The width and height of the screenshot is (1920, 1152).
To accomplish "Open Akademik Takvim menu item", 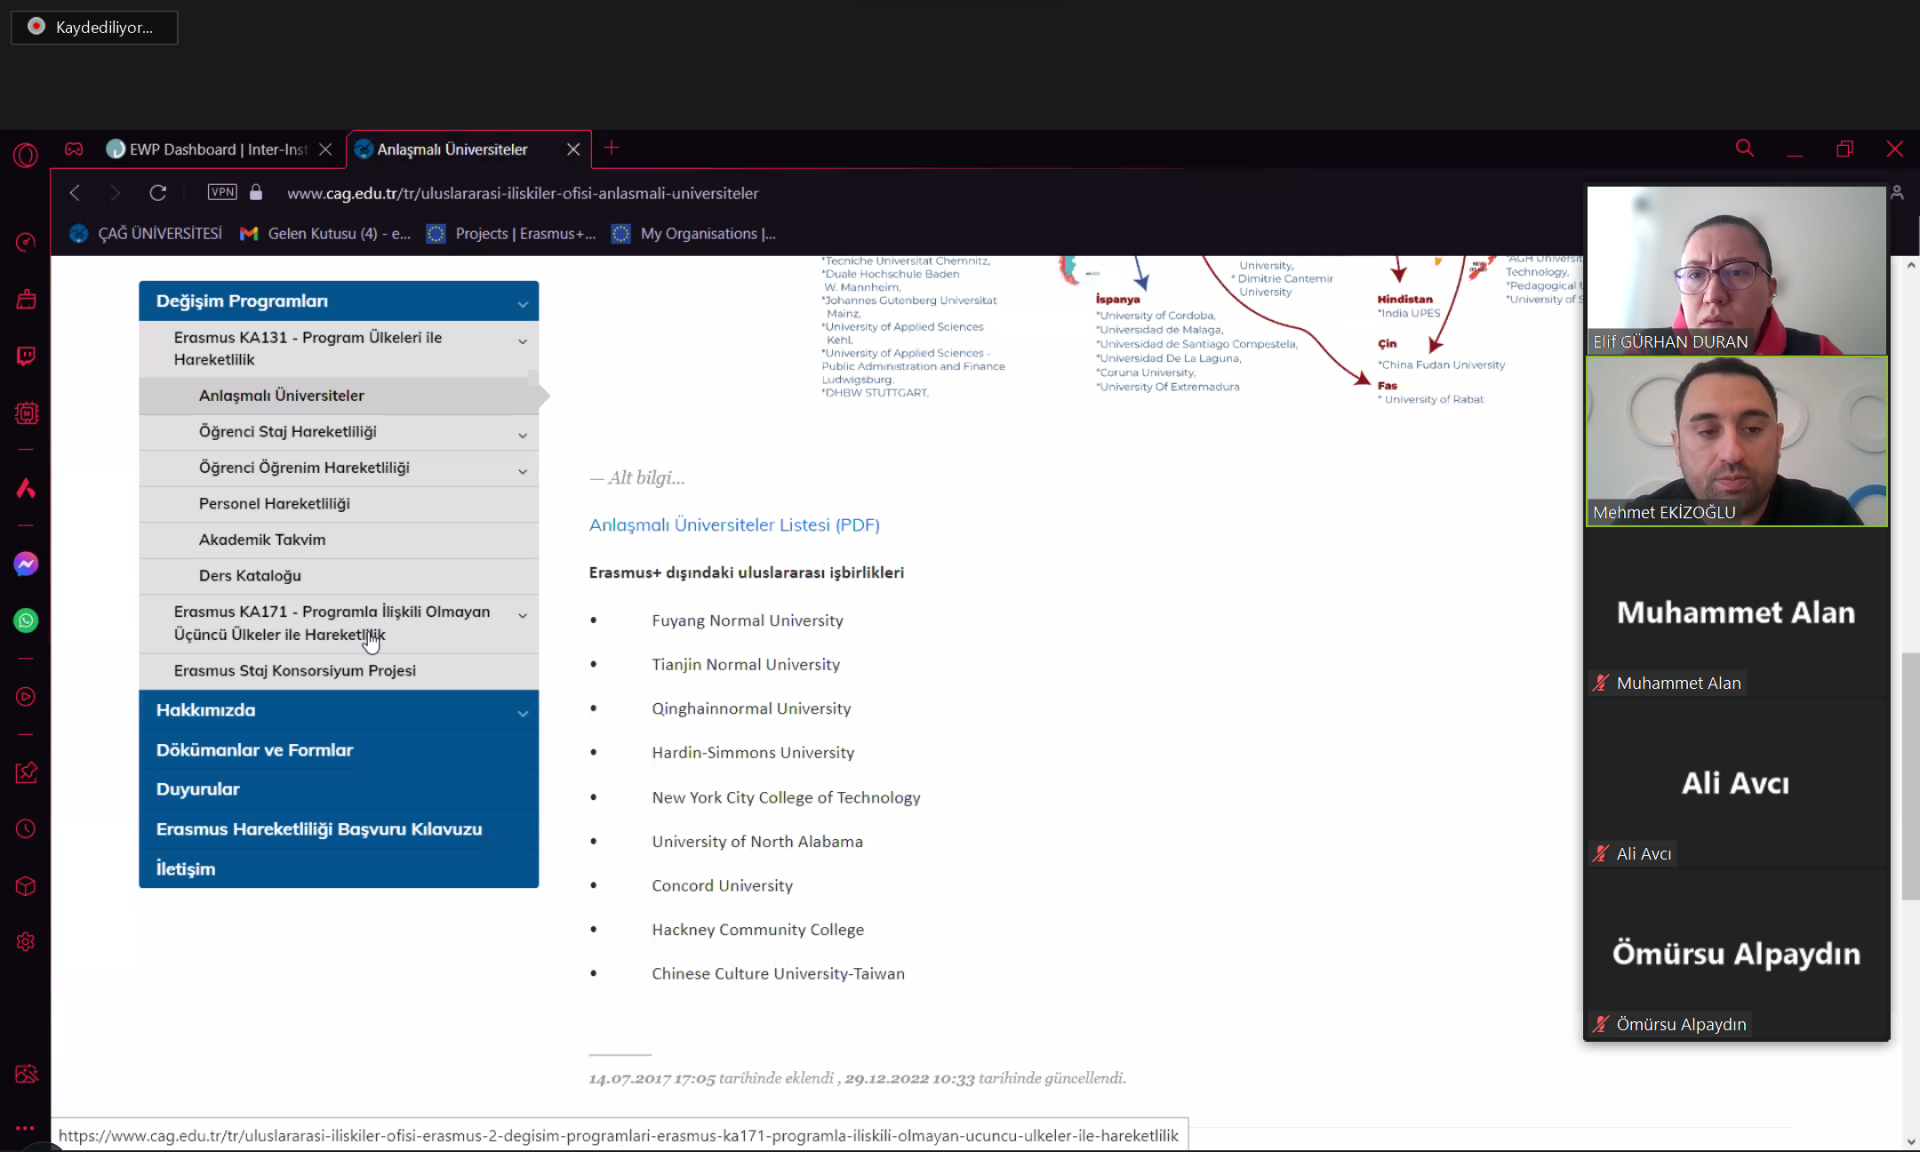I will tap(339, 540).
